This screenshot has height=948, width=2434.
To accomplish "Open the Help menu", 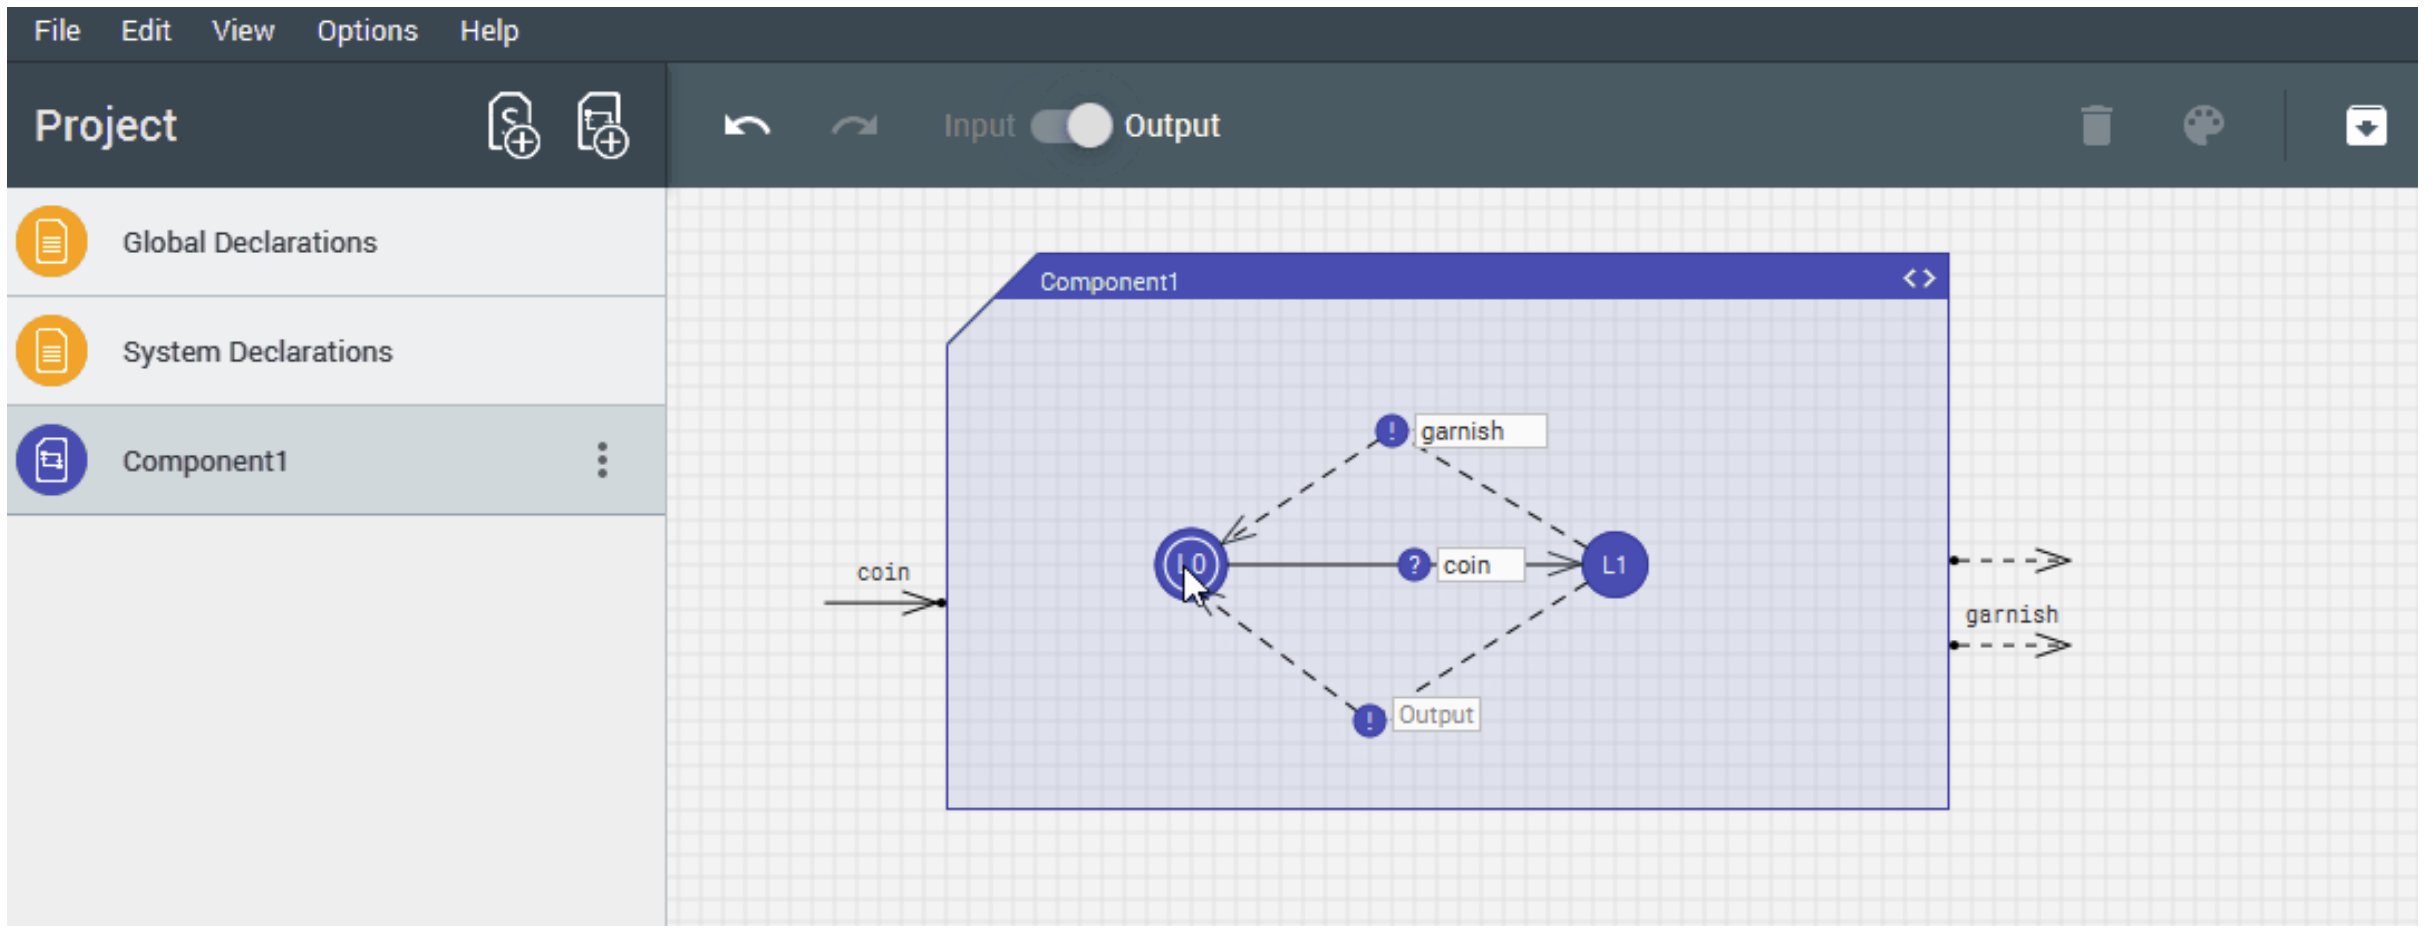I will (489, 31).
